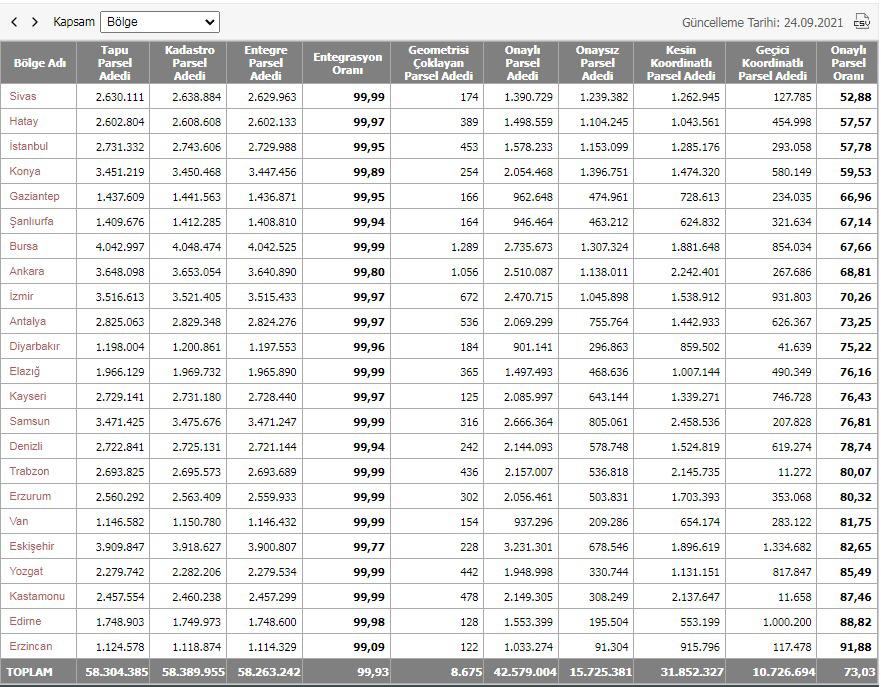This screenshot has height=687, width=881.
Task: Go to the next page arrow
Action: click(35, 22)
